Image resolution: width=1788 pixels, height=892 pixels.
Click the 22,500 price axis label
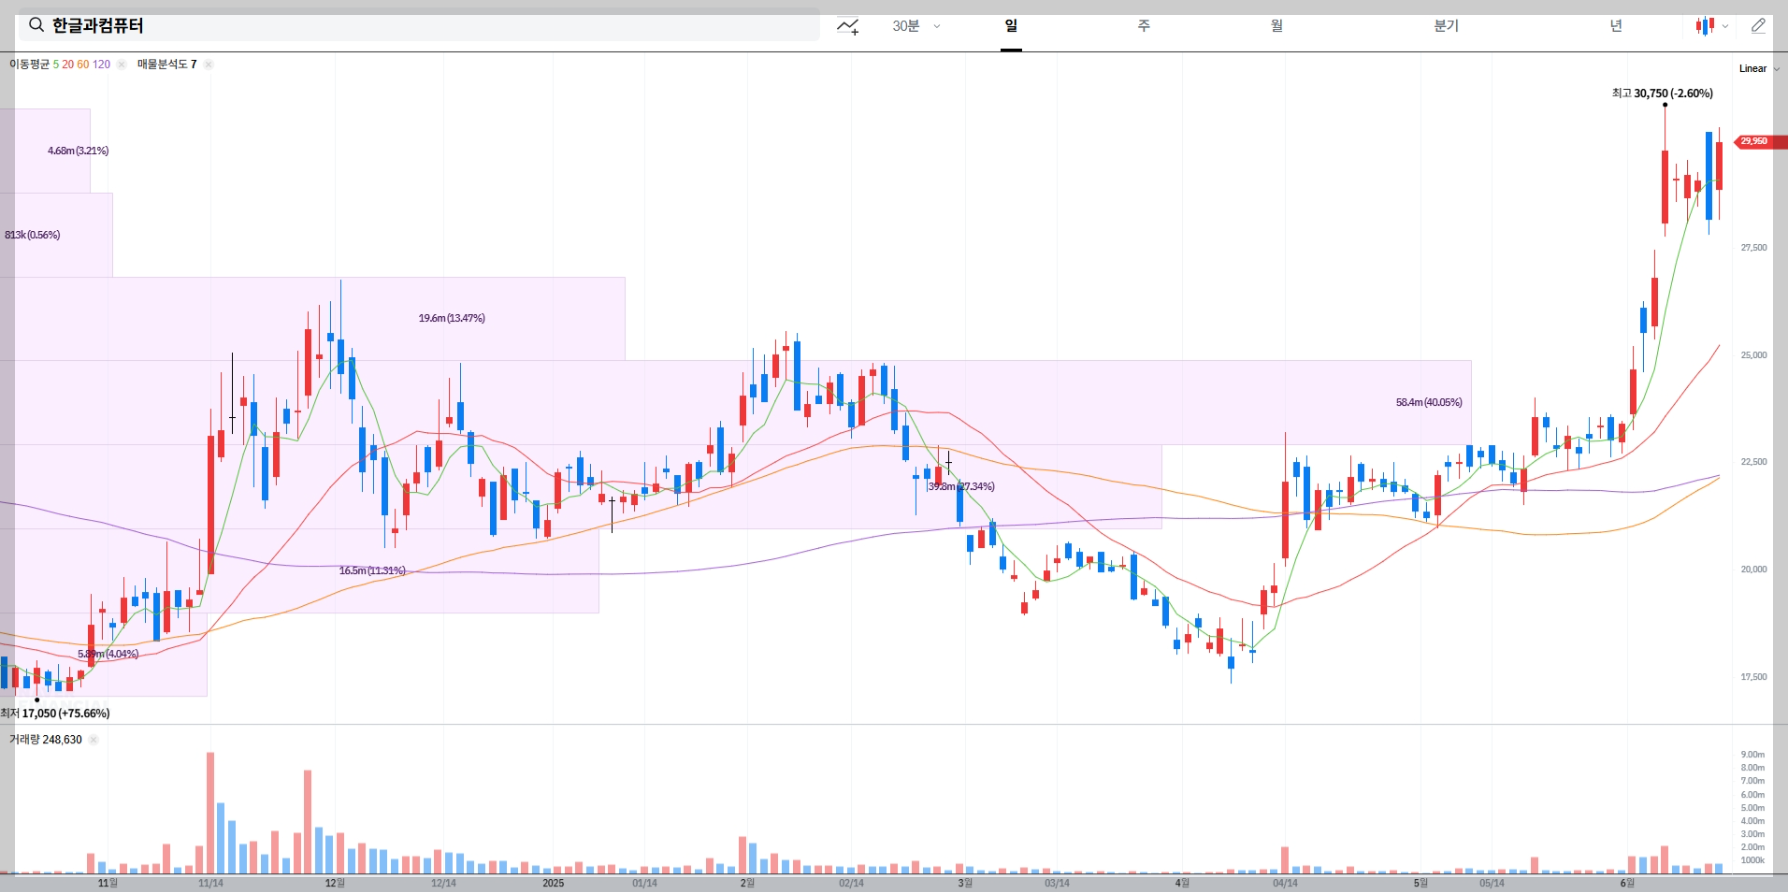(x=1754, y=462)
